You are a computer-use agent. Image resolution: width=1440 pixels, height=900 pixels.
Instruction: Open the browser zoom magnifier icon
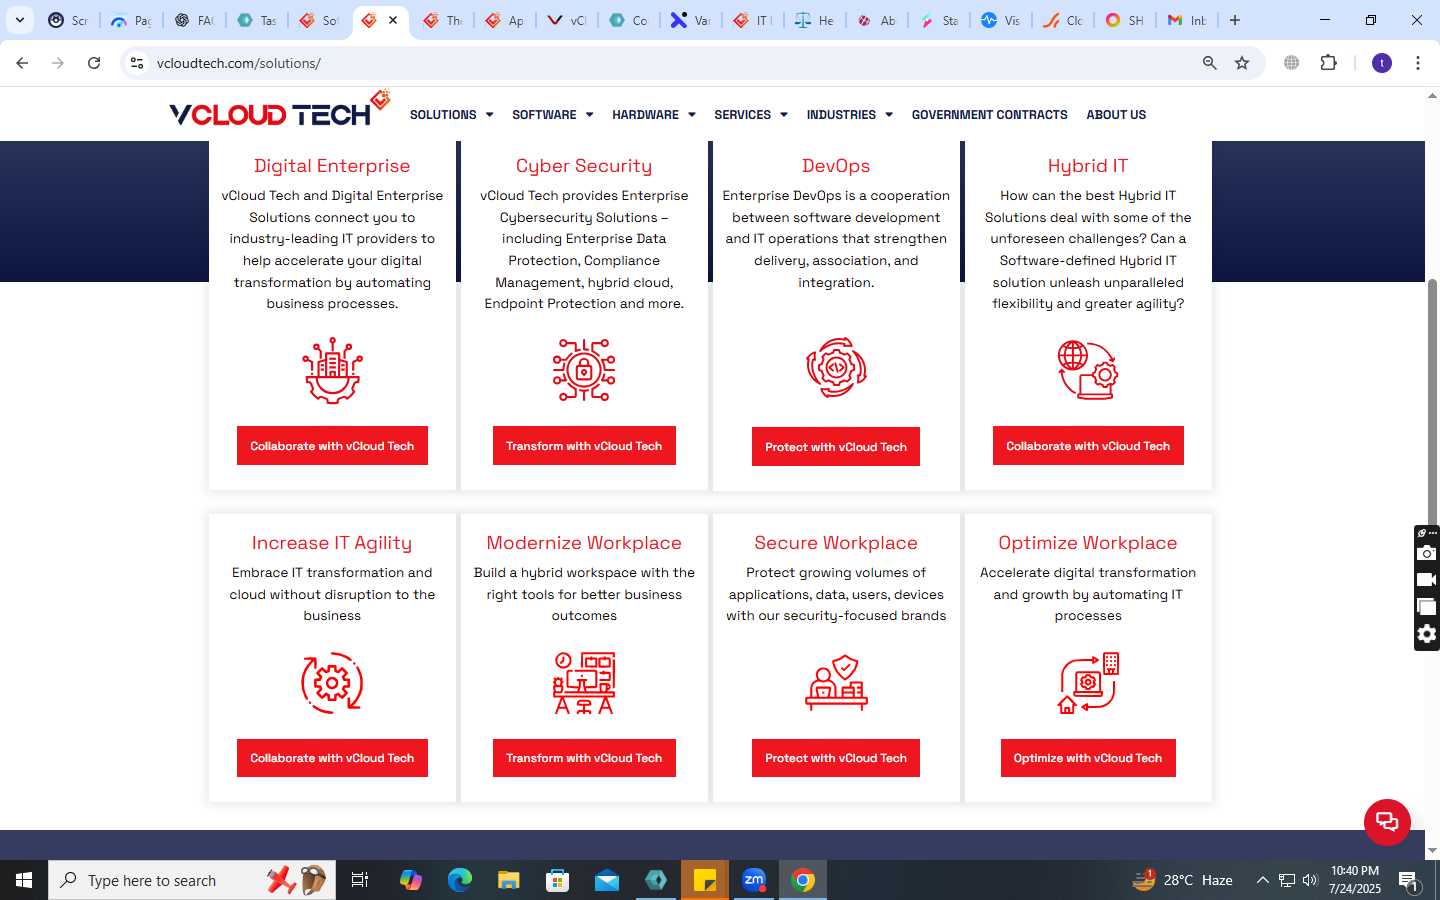1209,63
